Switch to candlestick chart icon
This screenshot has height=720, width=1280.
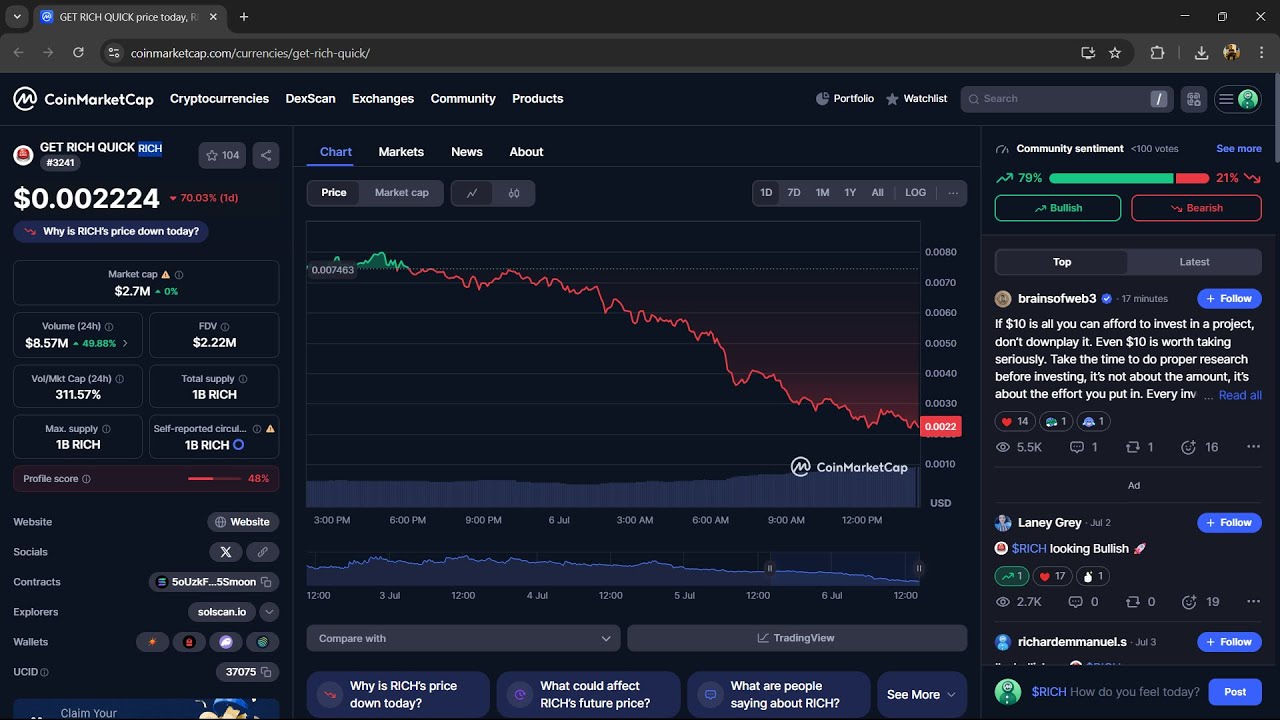tap(514, 193)
